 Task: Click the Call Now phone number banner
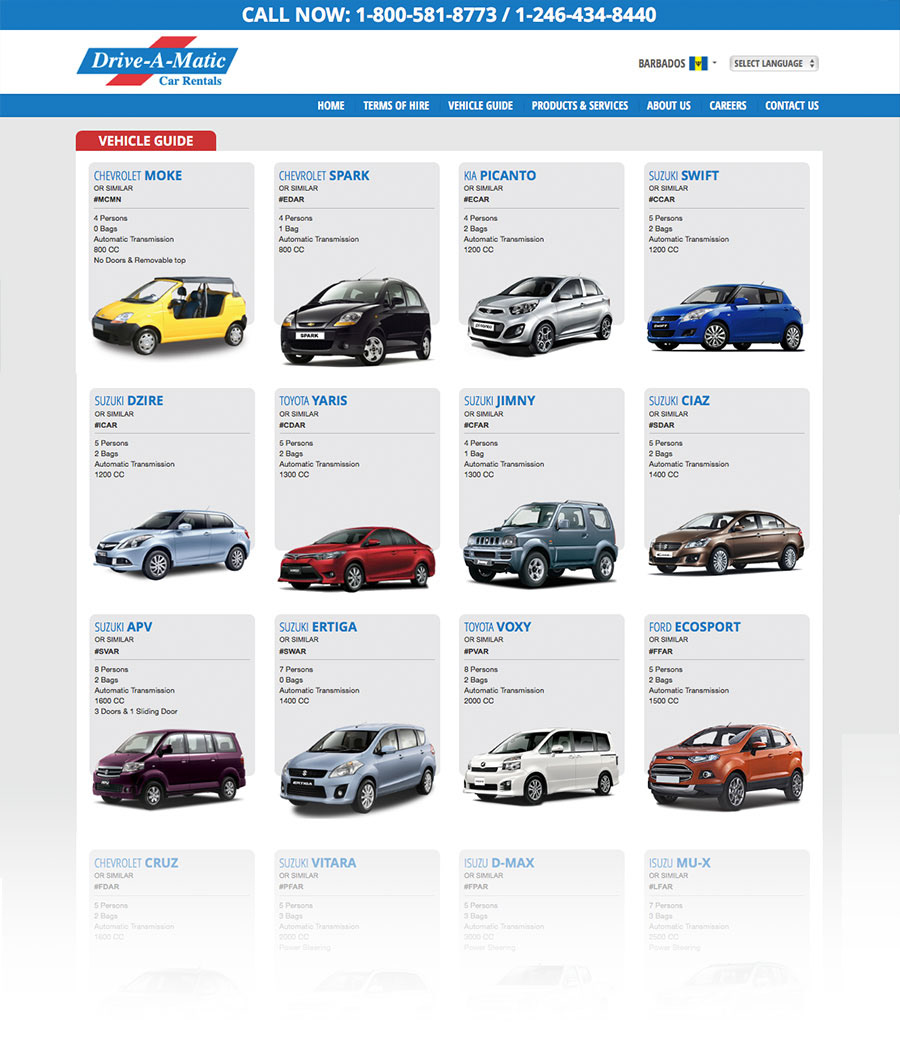449,15
